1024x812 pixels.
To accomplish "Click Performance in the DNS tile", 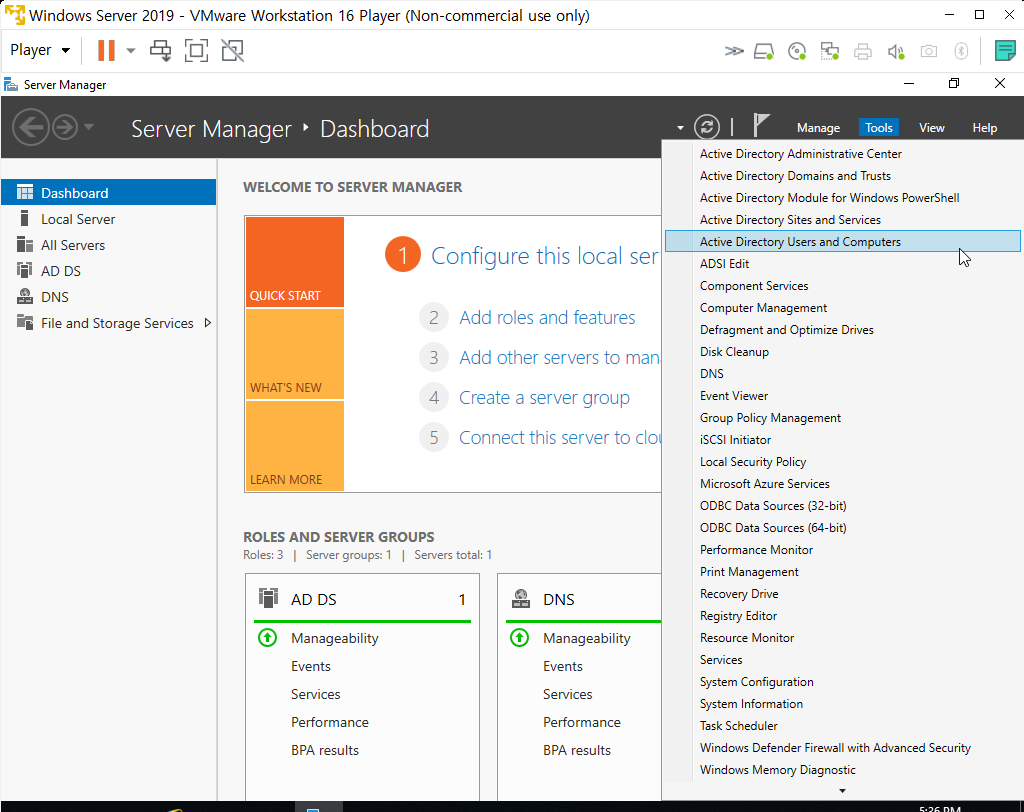I will pos(582,722).
